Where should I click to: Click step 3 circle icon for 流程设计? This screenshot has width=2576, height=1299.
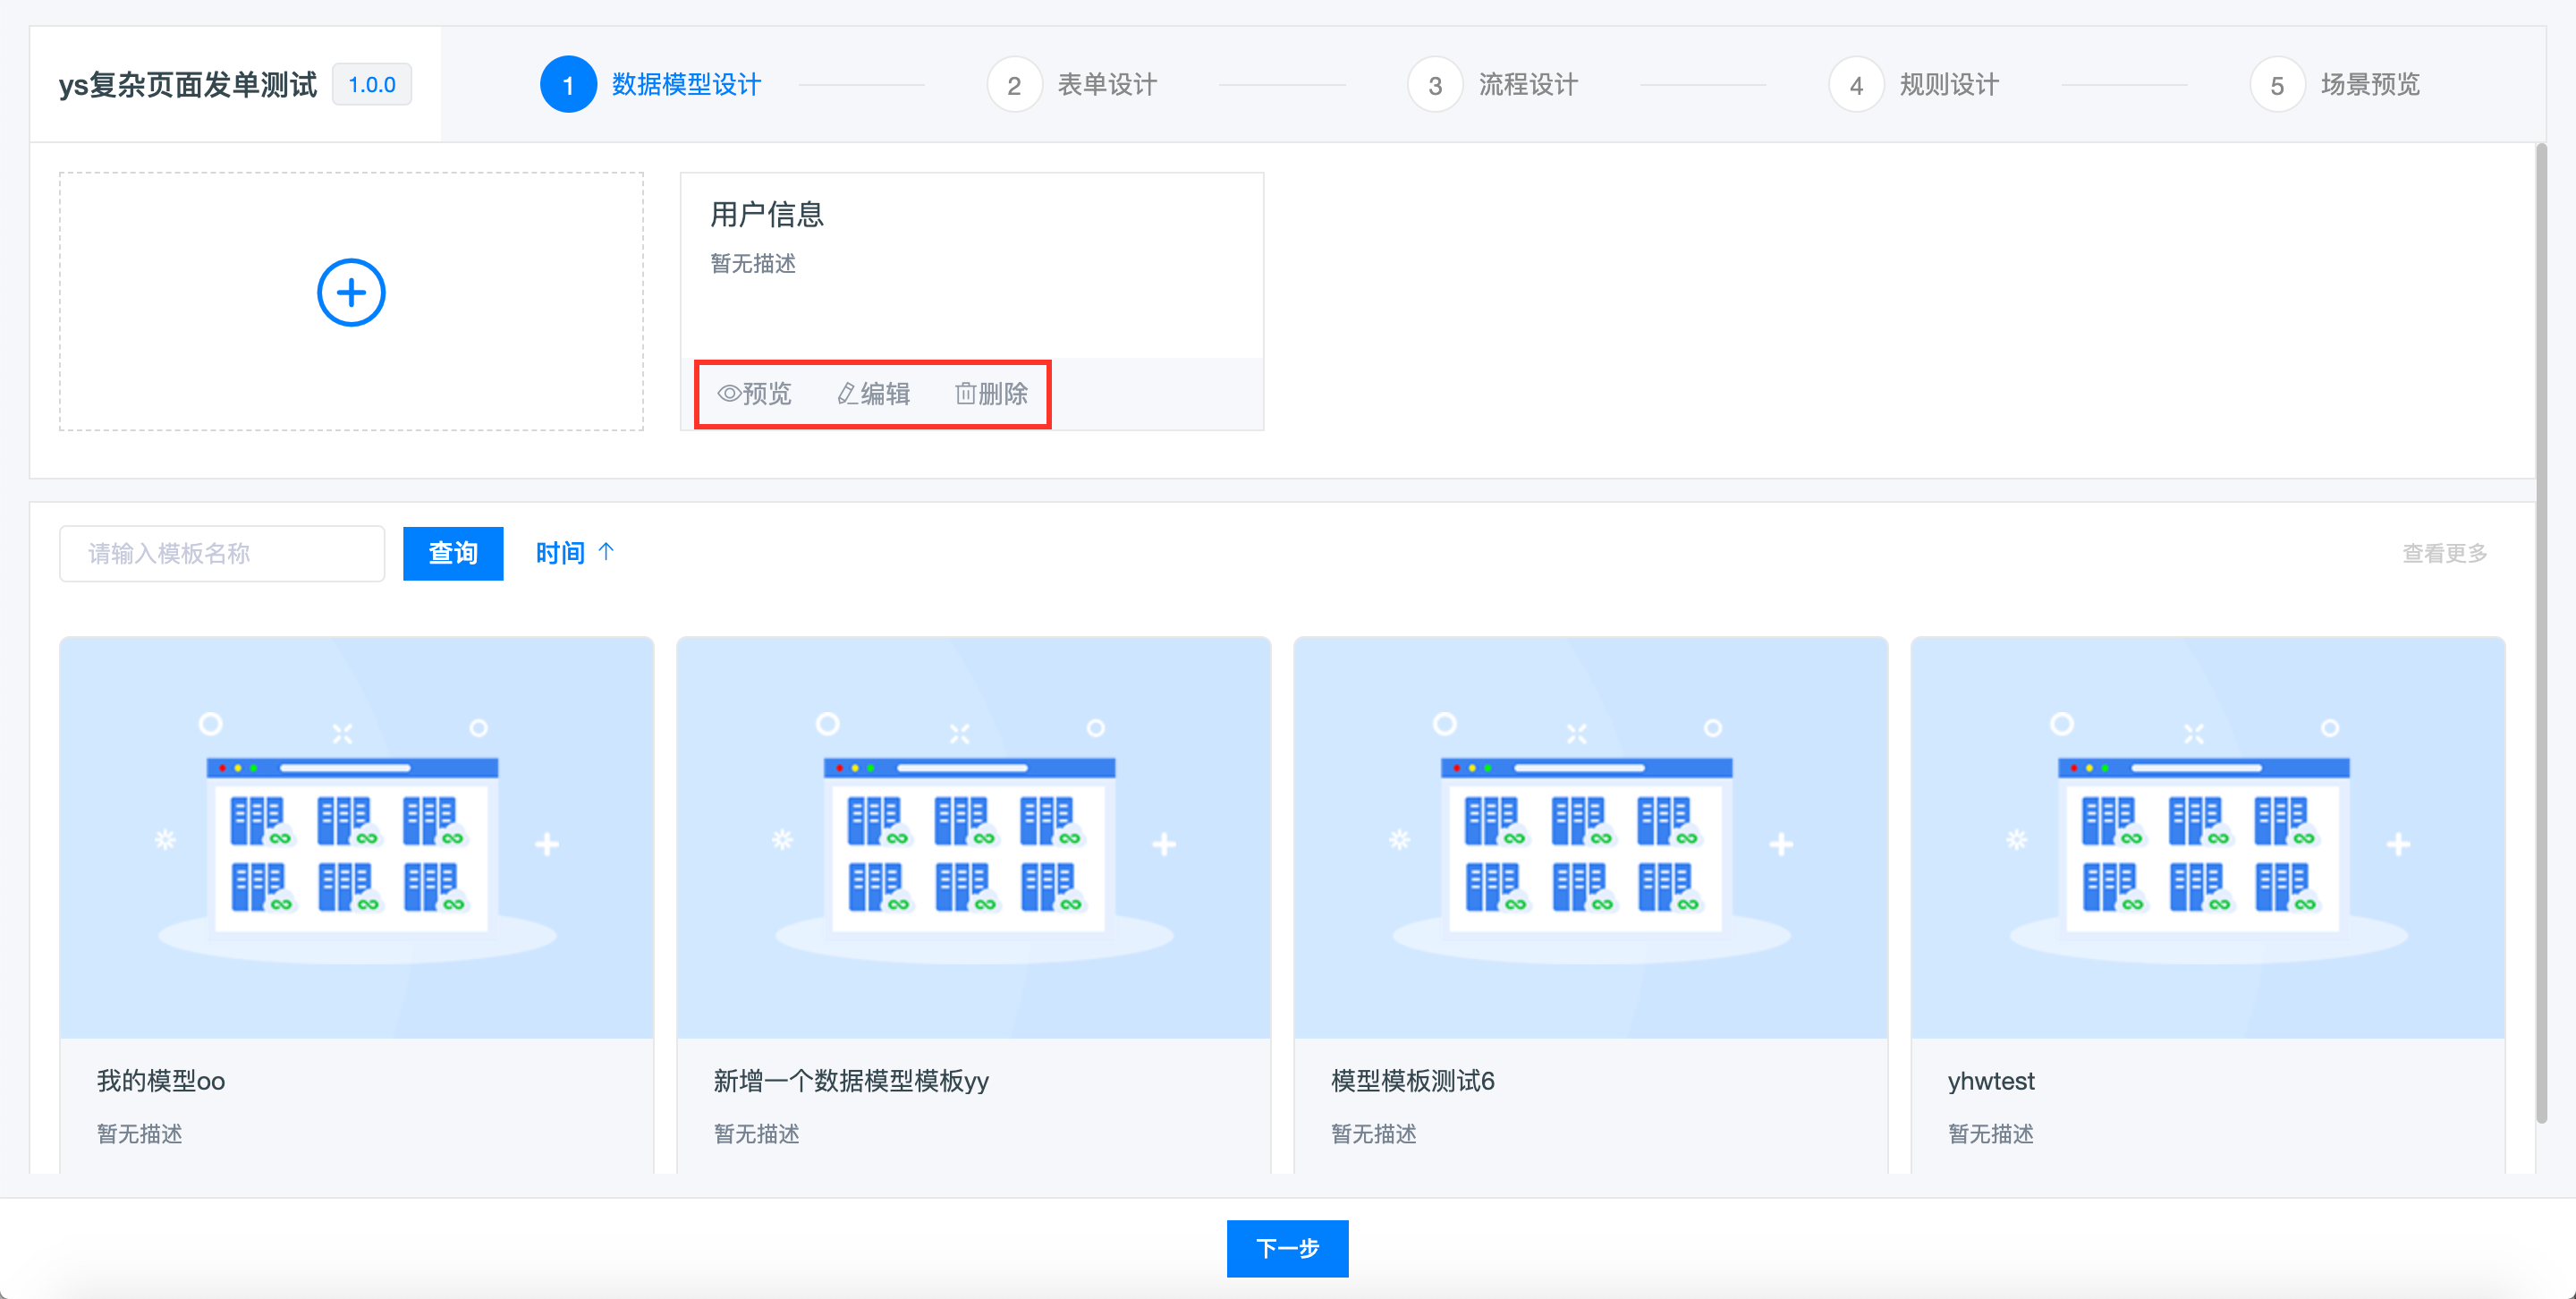1435,85
